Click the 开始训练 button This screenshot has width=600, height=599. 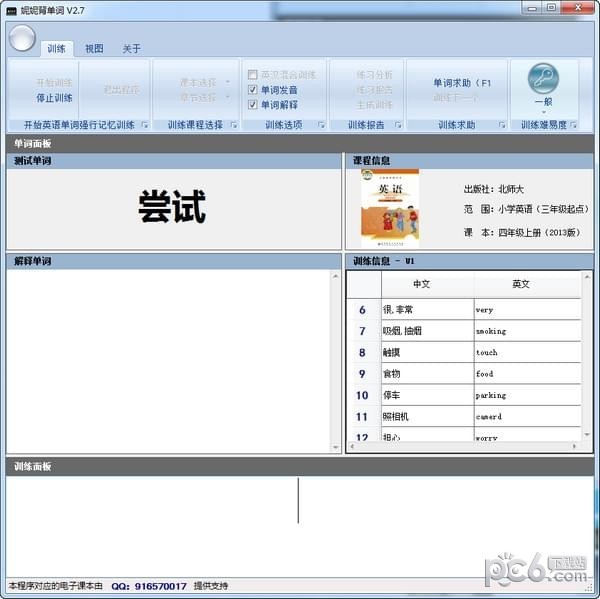click(54, 82)
